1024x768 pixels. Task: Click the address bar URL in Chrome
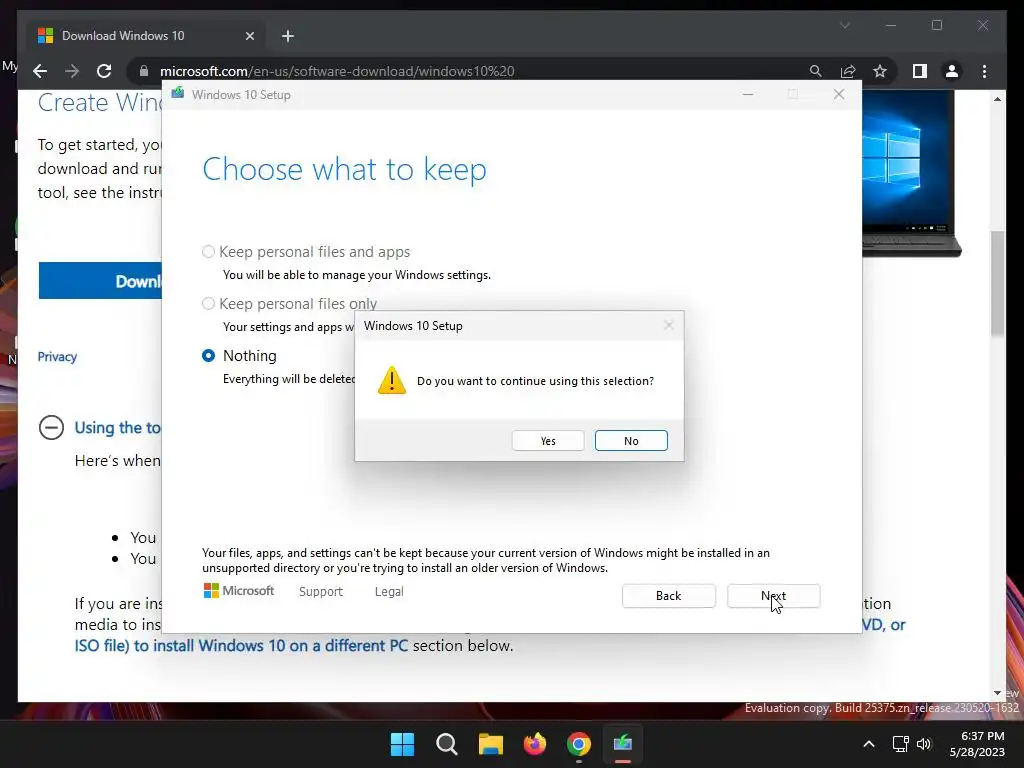tap(337, 71)
